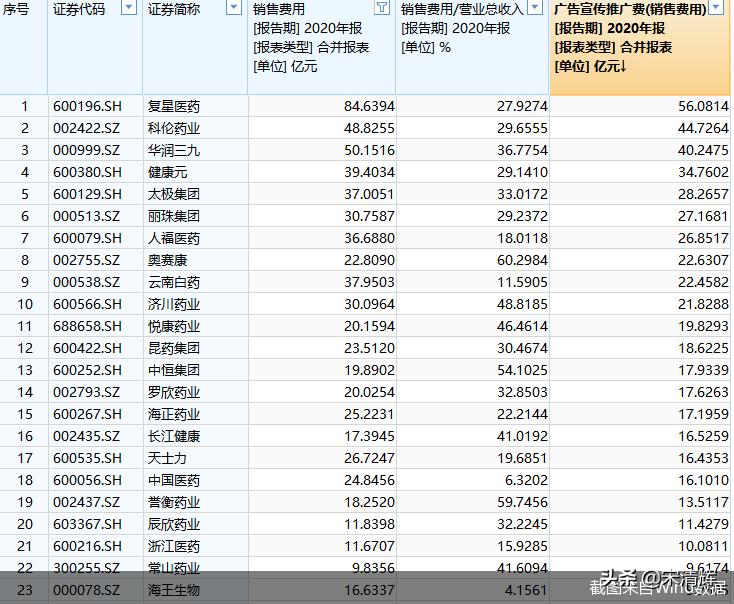Click sales expense value 37.9503
The image size is (734, 604).
(x=369, y=282)
